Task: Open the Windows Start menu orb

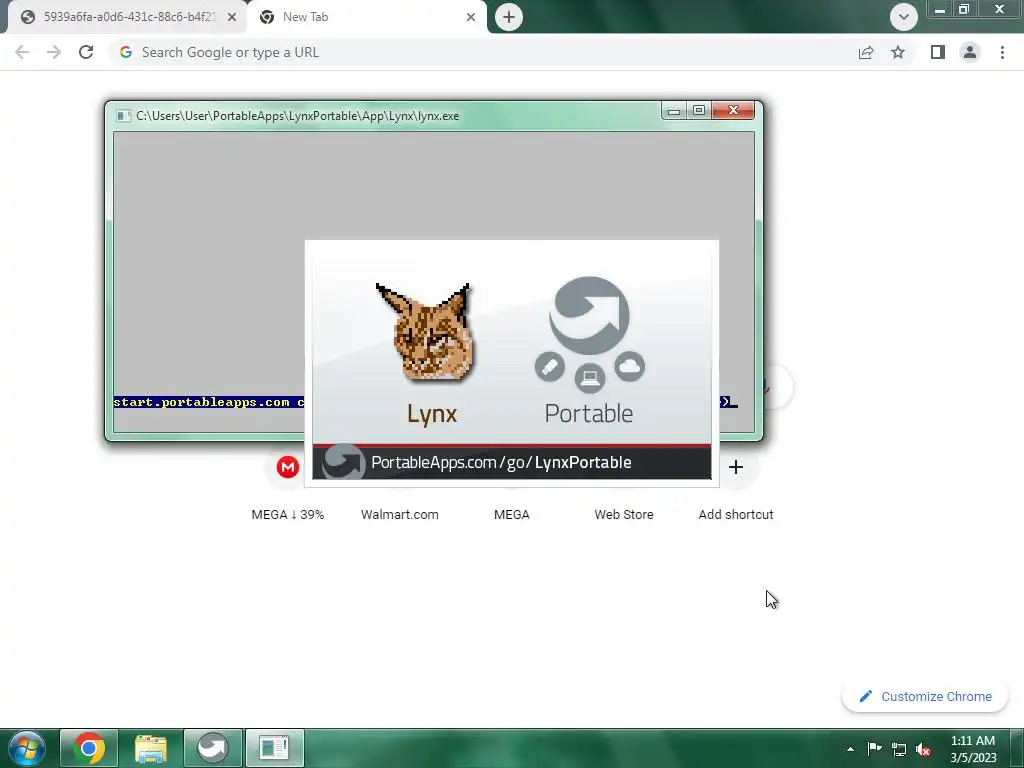Action: [x=27, y=748]
